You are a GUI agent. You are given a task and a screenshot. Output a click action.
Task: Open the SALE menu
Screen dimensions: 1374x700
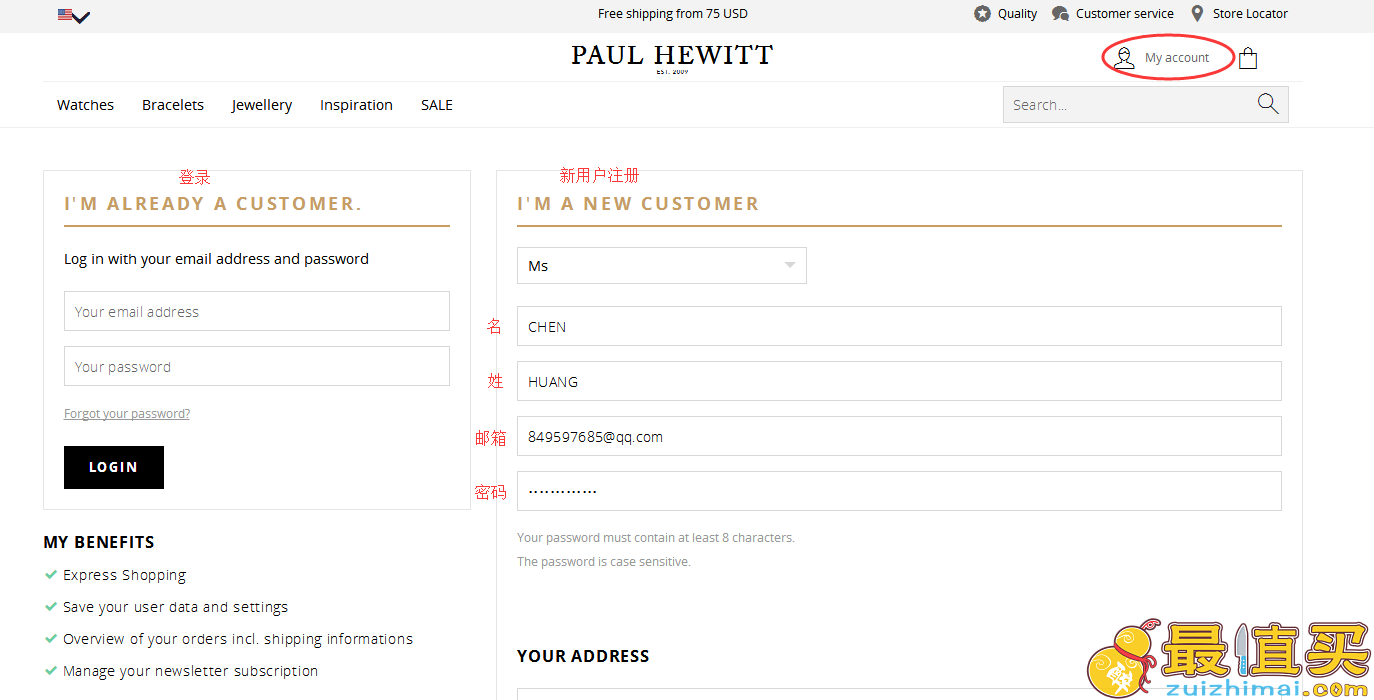[x=437, y=105]
